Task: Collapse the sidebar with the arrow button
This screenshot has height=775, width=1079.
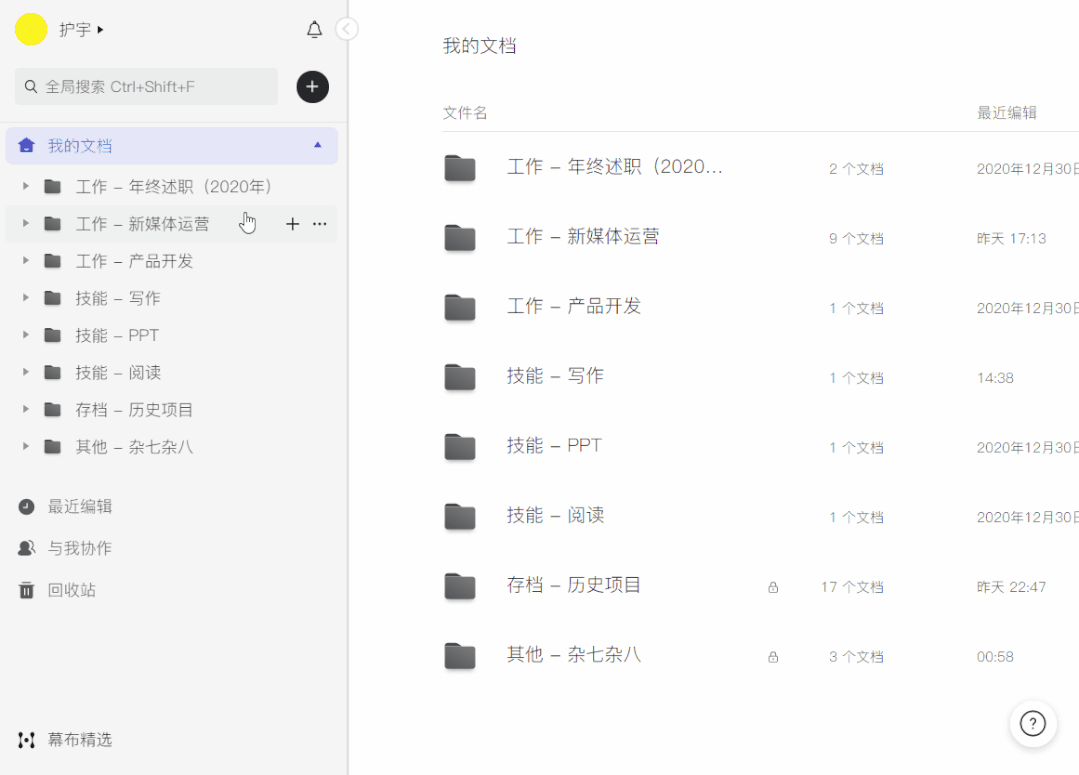Action: coord(347,29)
